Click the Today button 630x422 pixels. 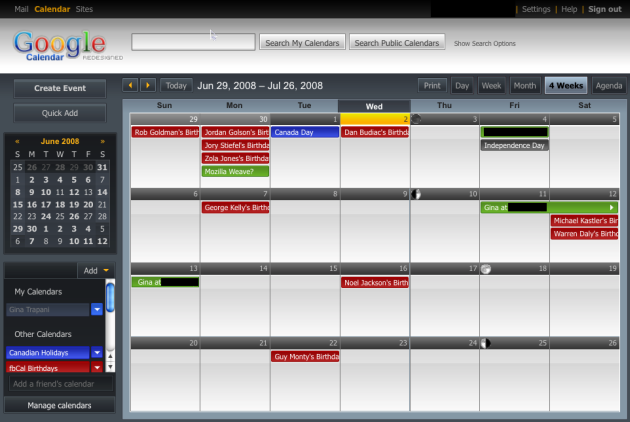pyautogui.click(x=176, y=86)
